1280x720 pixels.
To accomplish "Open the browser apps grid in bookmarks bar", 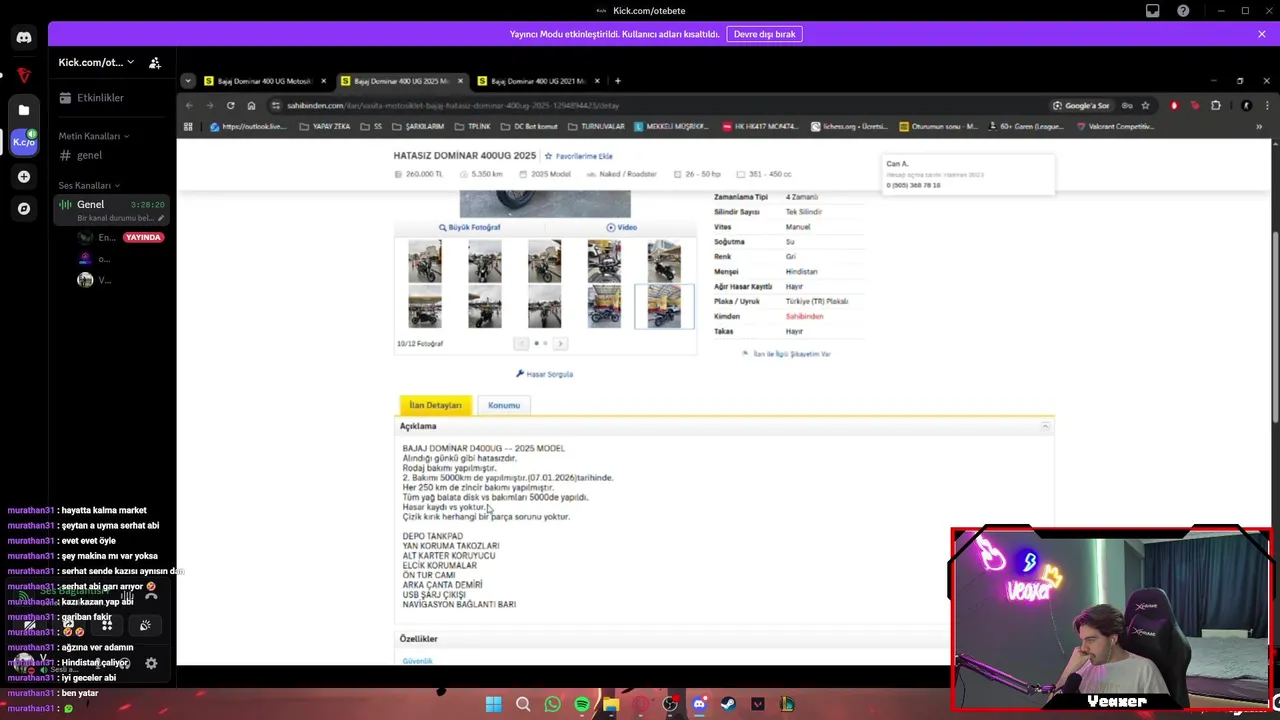I will pyautogui.click(x=188, y=127).
